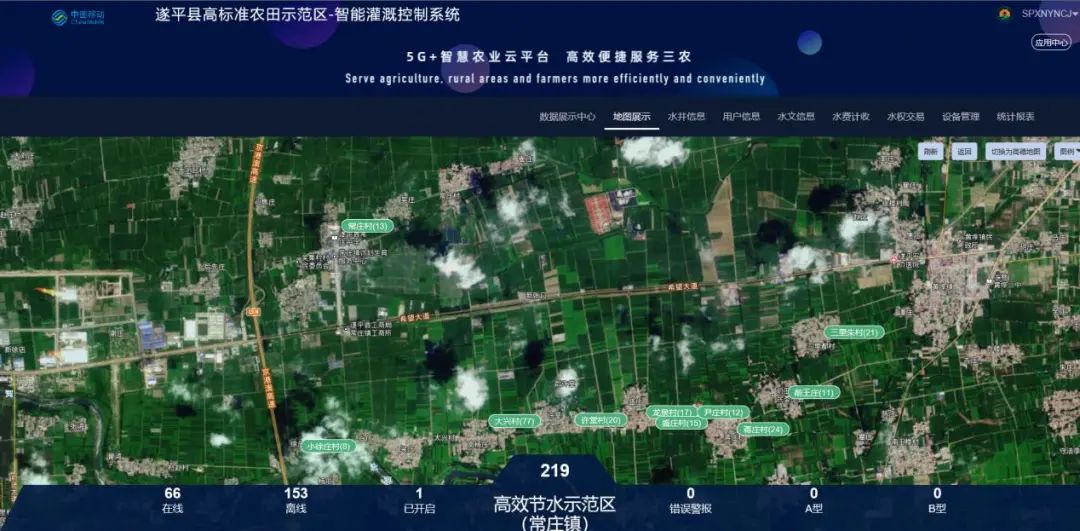This screenshot has height=531, width=1080.
Task: Go to the 水费计收 tab
Action: (x=850, y=116)
